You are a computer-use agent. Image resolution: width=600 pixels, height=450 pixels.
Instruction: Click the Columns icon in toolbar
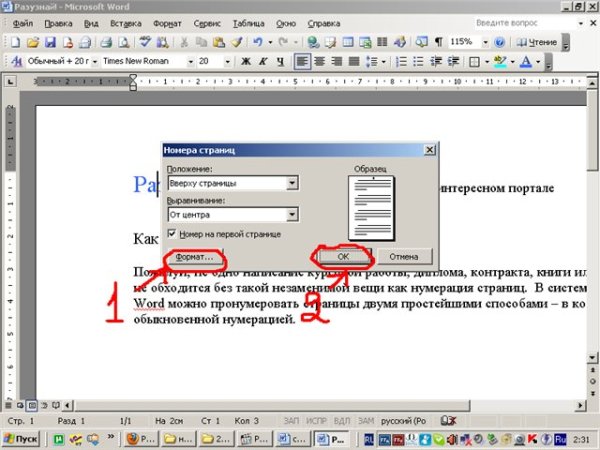point(382,42)
